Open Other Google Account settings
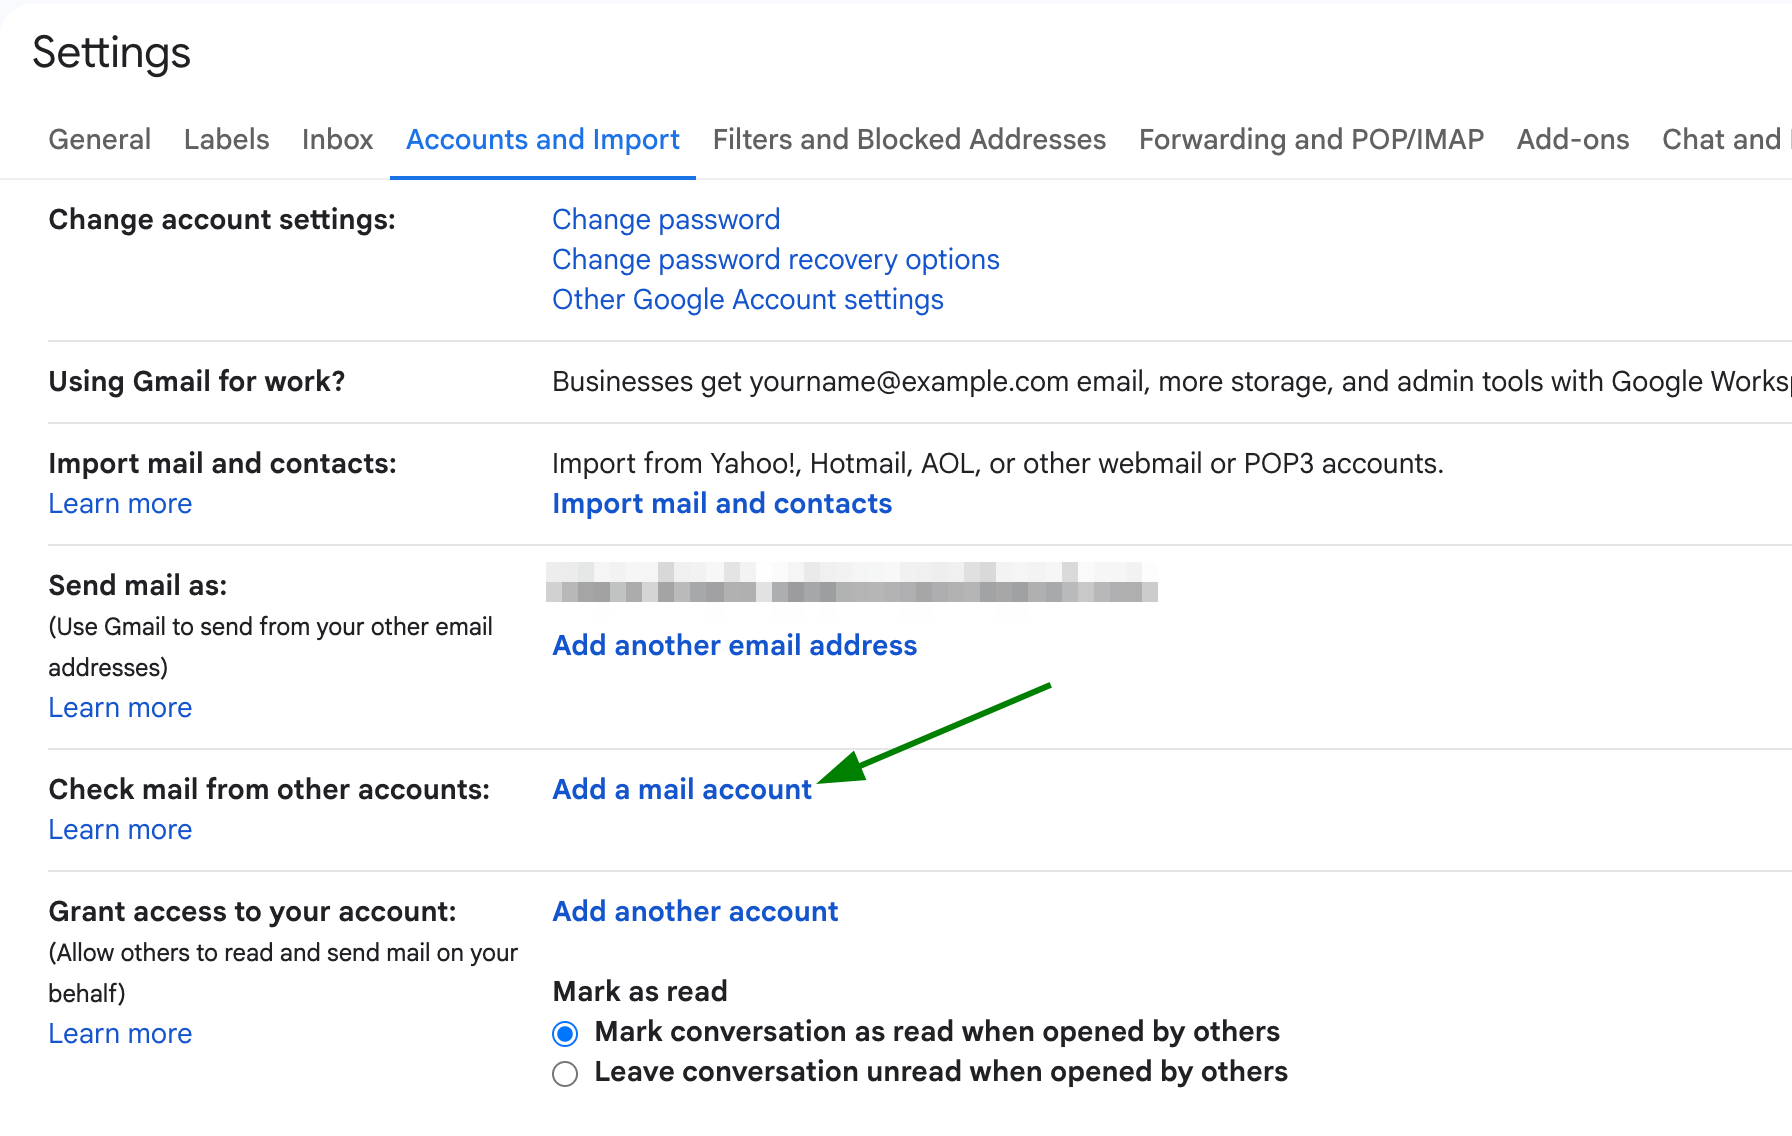The width and height of the screenshot is (1792, 1136). (x=747, y=299)
